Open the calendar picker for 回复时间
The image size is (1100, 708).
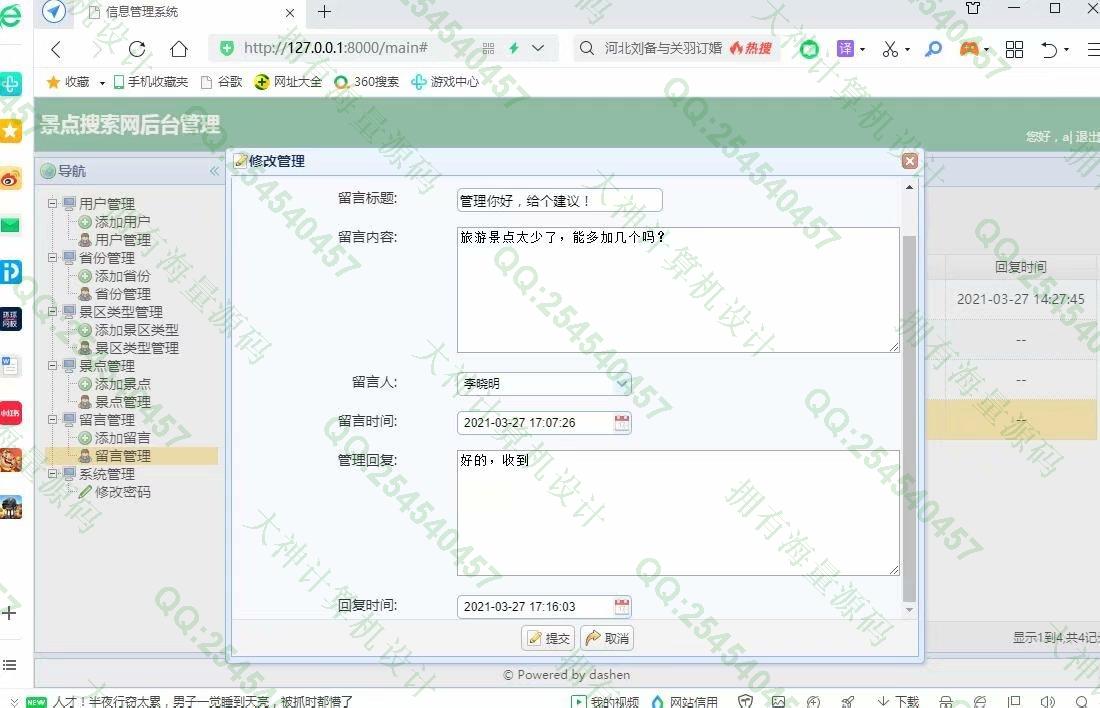pyautogui.click(x=622, y=607)
